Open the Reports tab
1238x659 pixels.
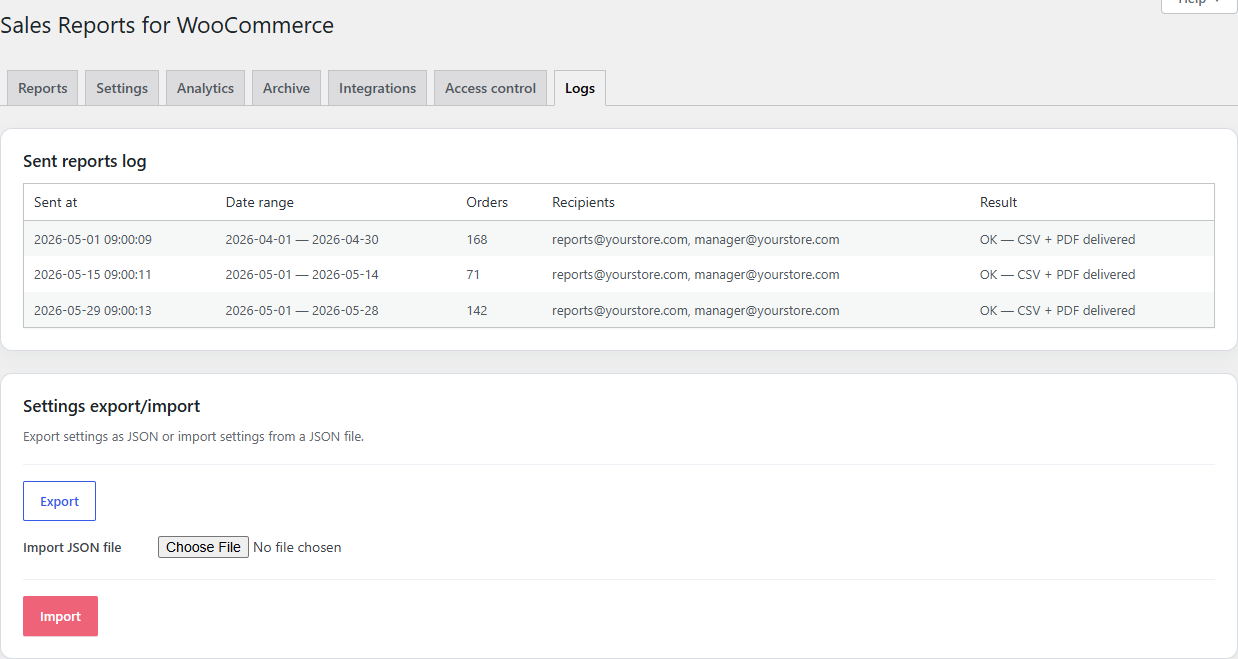tap(42, 88)
